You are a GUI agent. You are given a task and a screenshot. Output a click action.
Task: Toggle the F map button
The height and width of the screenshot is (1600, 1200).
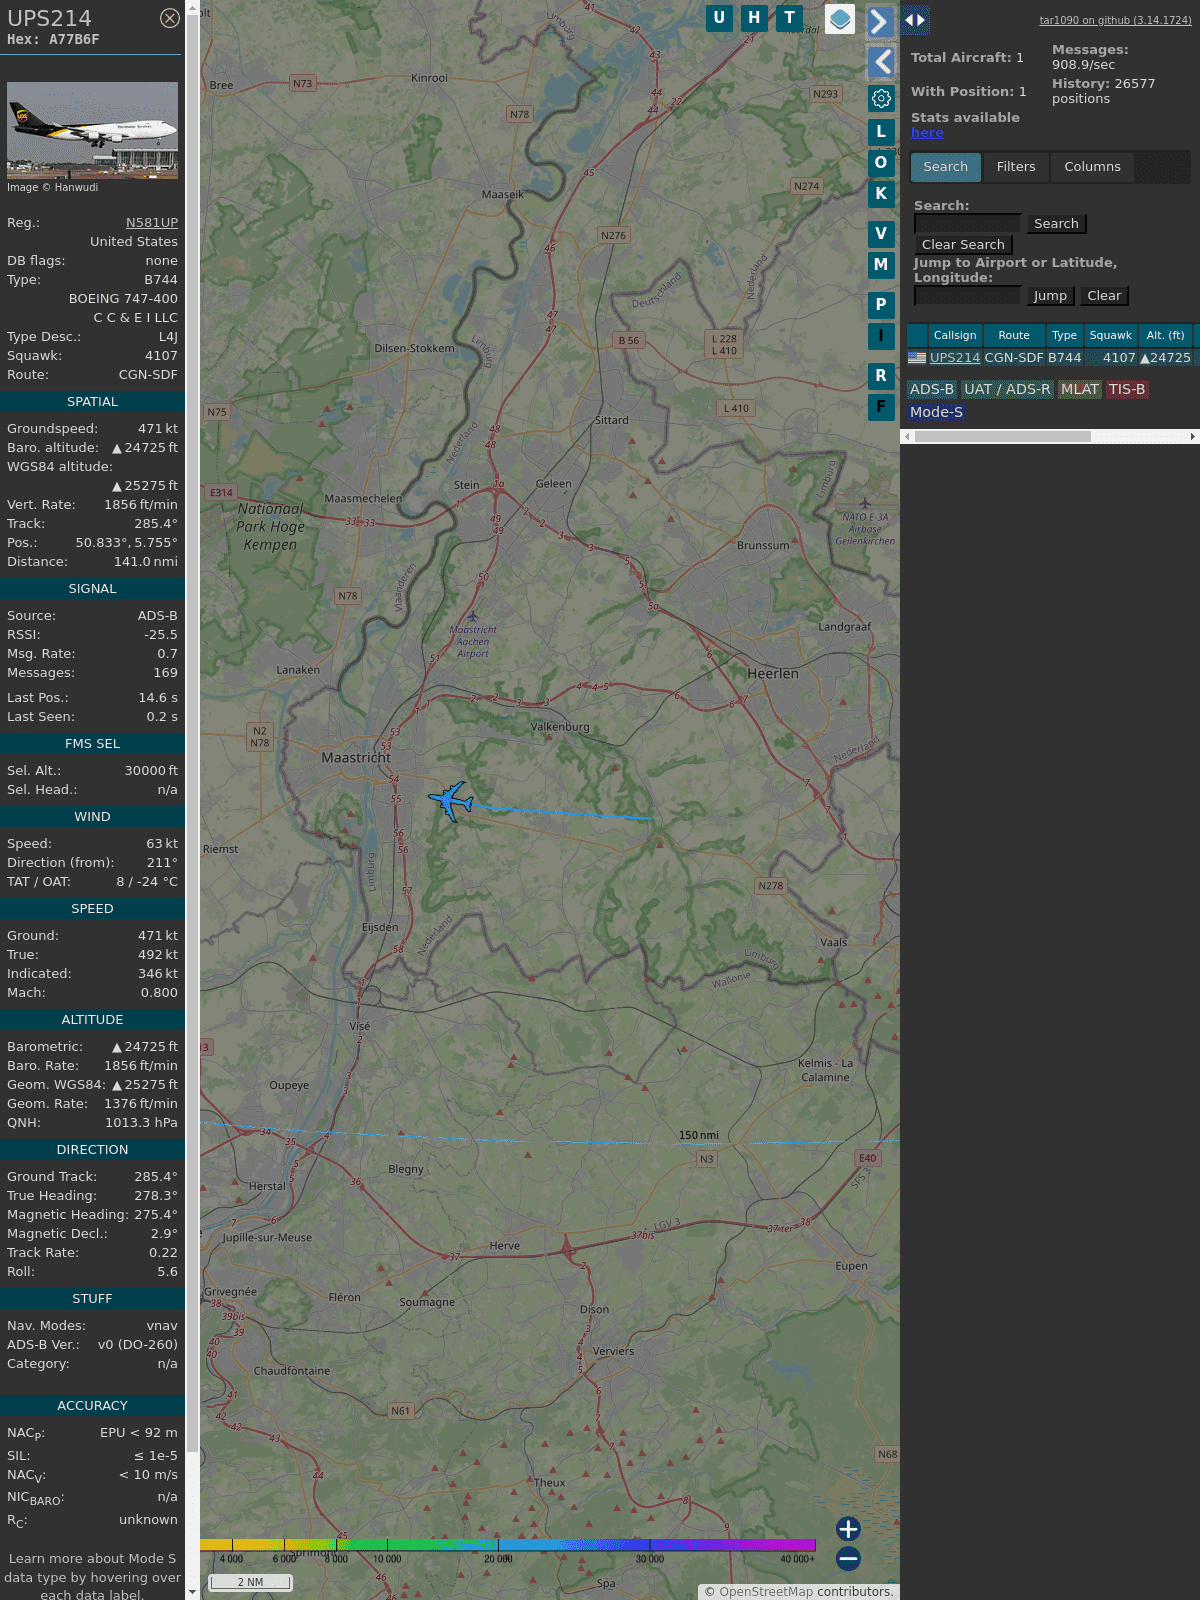(x=881, y=407)
